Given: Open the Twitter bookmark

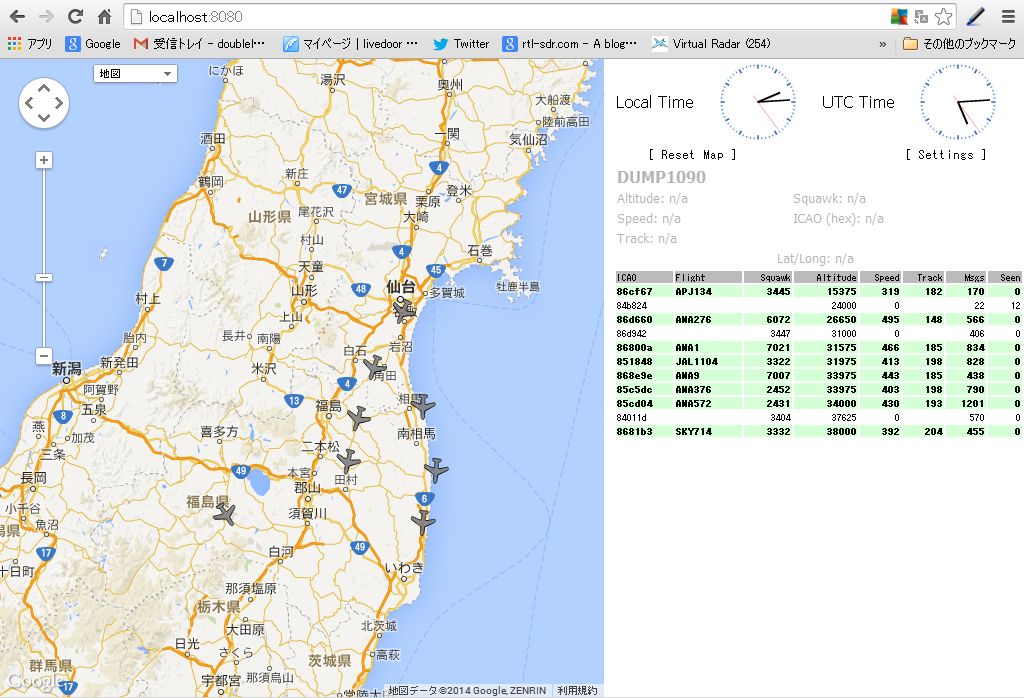Looking at the screenshot, I should pos(461,44).
